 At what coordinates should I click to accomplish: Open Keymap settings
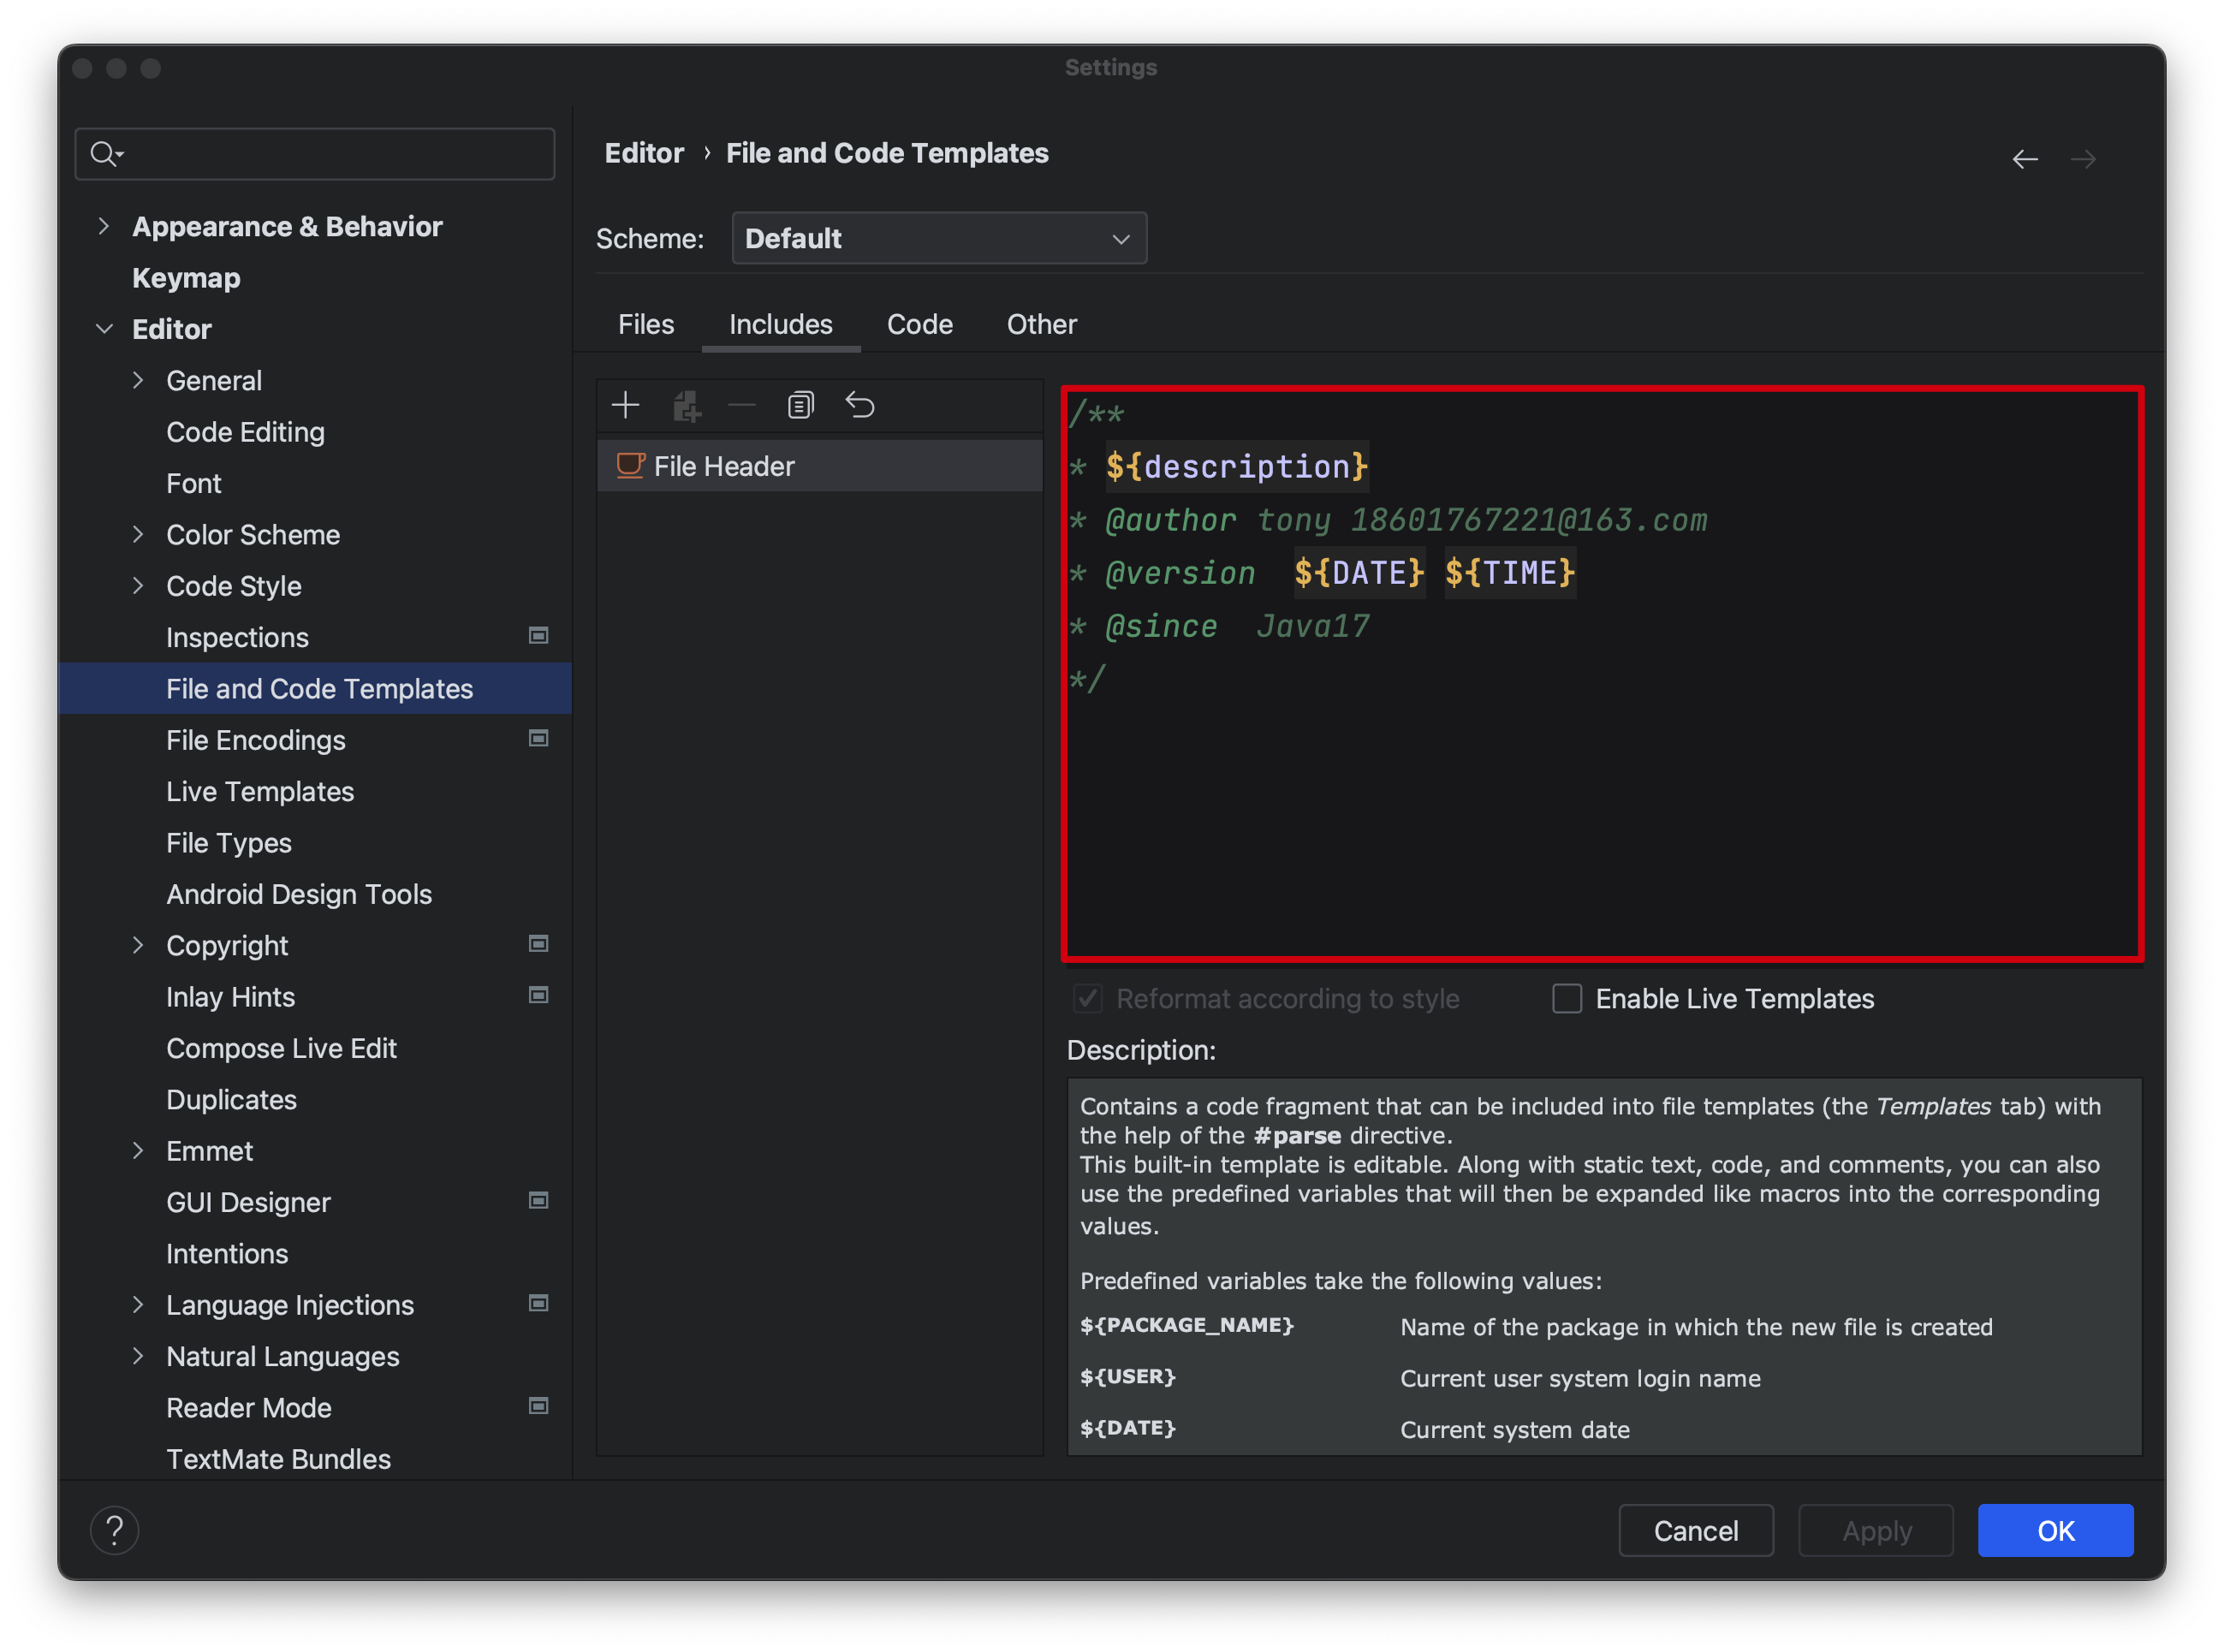pos(186,277)
